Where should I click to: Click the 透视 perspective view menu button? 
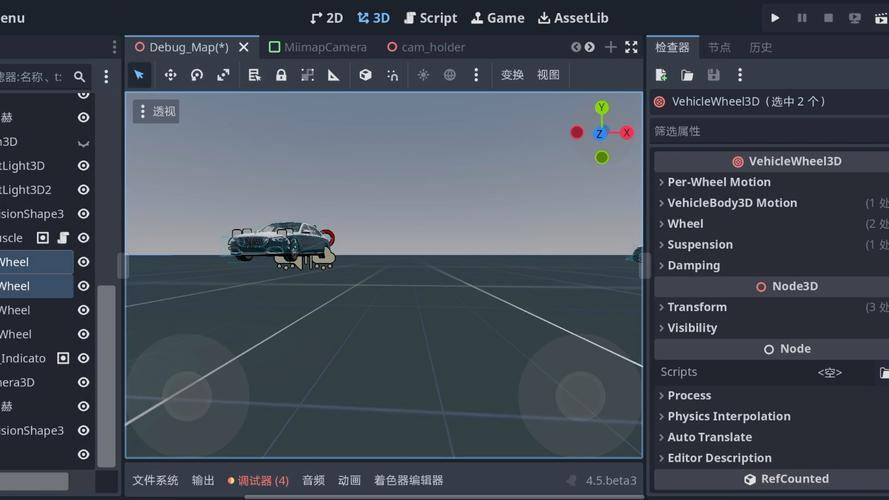click(156, 111)
